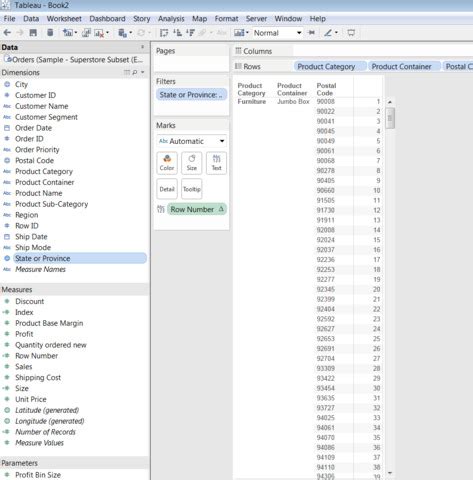The width and height of the screenshot is (473, 480).
Task: Open the Analysis menu
Action: [171, 19]
